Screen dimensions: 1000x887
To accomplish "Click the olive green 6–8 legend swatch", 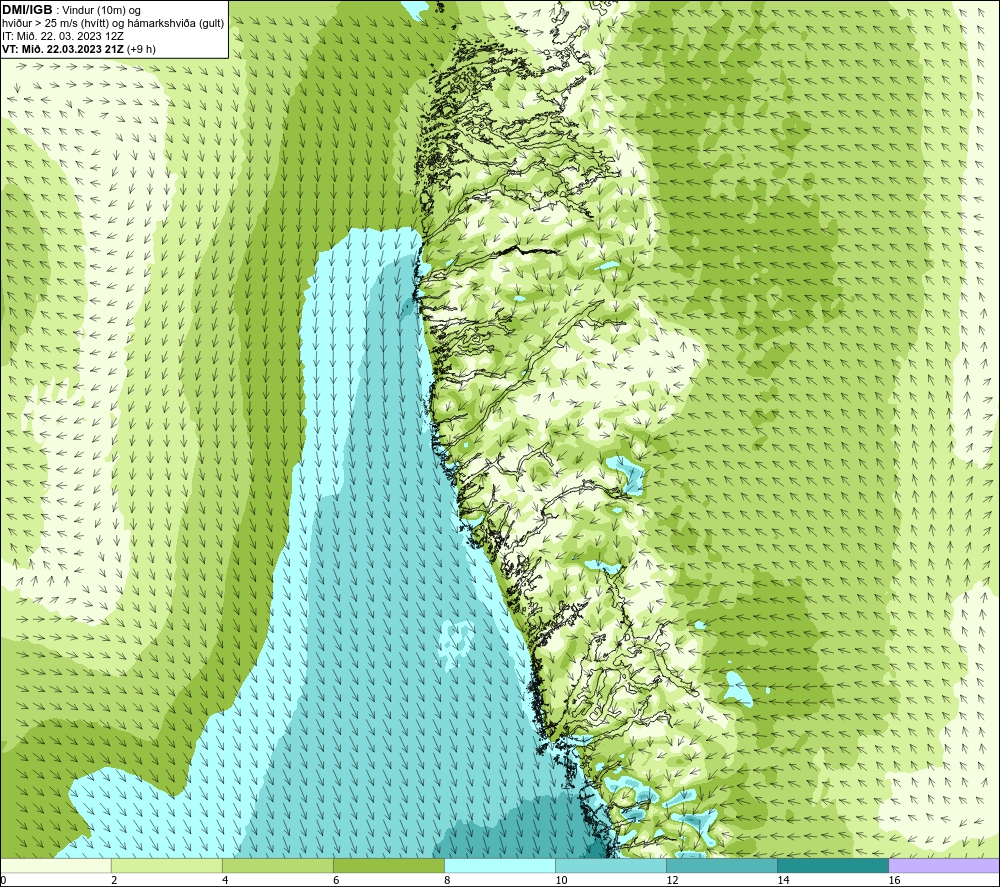I will tap(388, 866).
